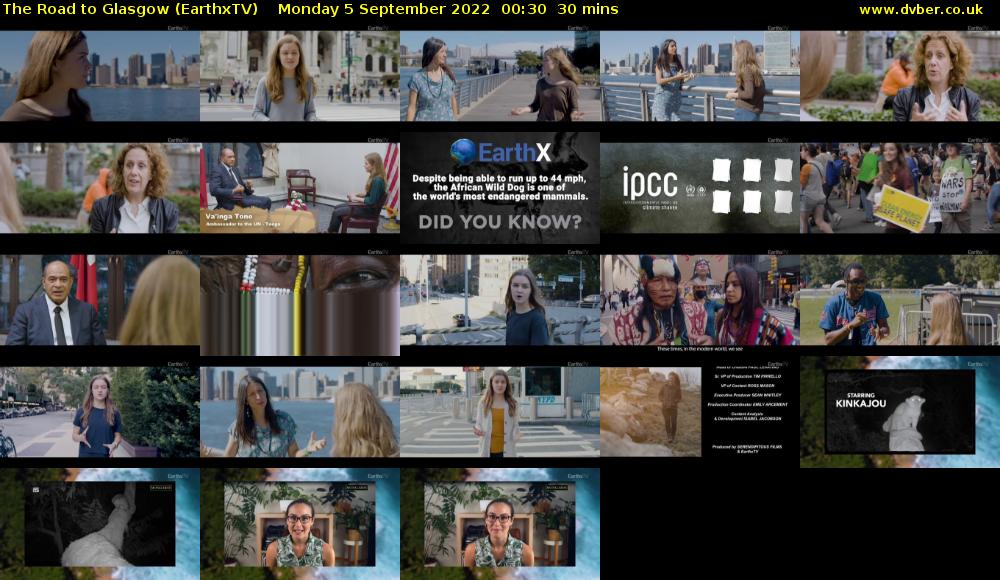The image size is (1000, 580).
Task: Select the girl in white cardigan at crosswalk thumbnail
Action: pos(500,412)
